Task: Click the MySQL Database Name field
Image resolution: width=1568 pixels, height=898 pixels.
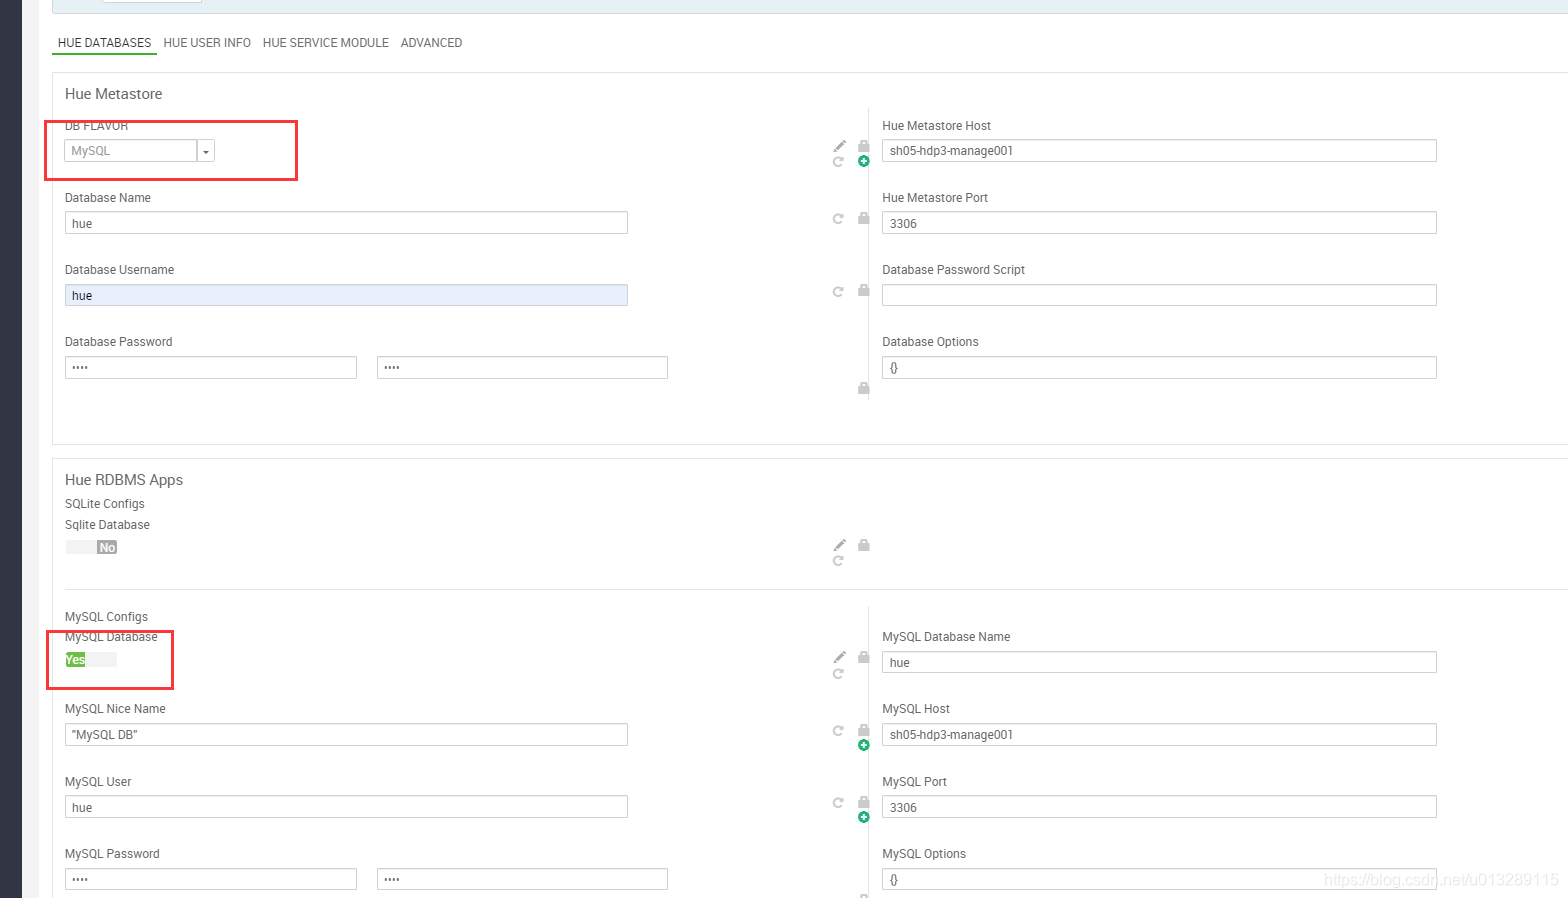Action: click(1159, 662)
